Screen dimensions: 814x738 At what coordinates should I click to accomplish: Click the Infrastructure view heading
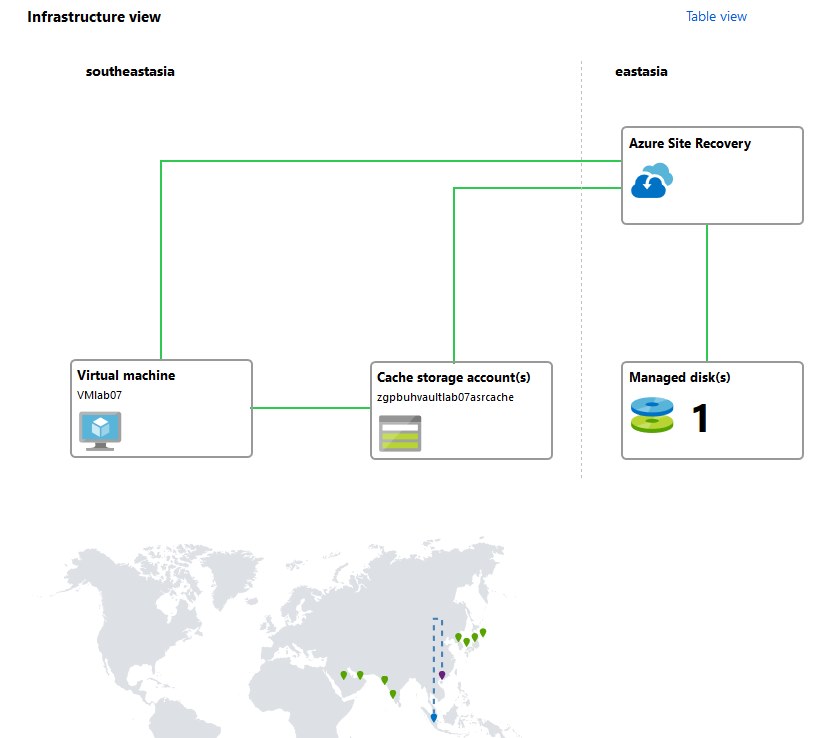[94, 17]
